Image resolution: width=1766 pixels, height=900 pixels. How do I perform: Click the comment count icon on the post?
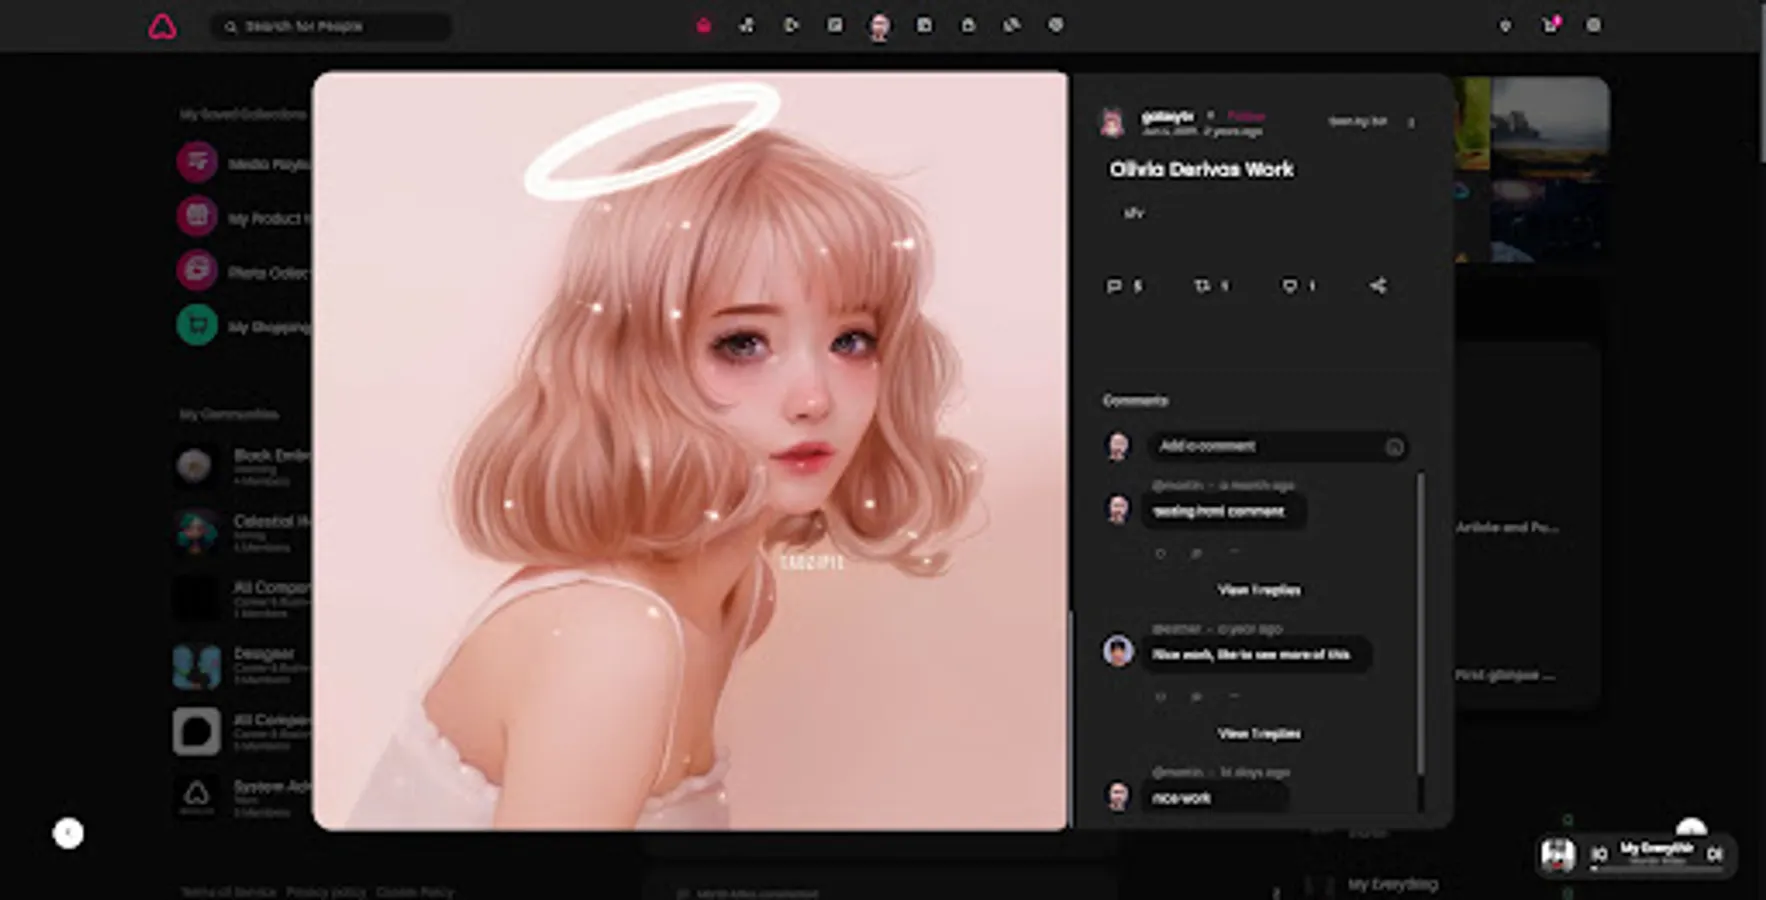(1114, 286)
